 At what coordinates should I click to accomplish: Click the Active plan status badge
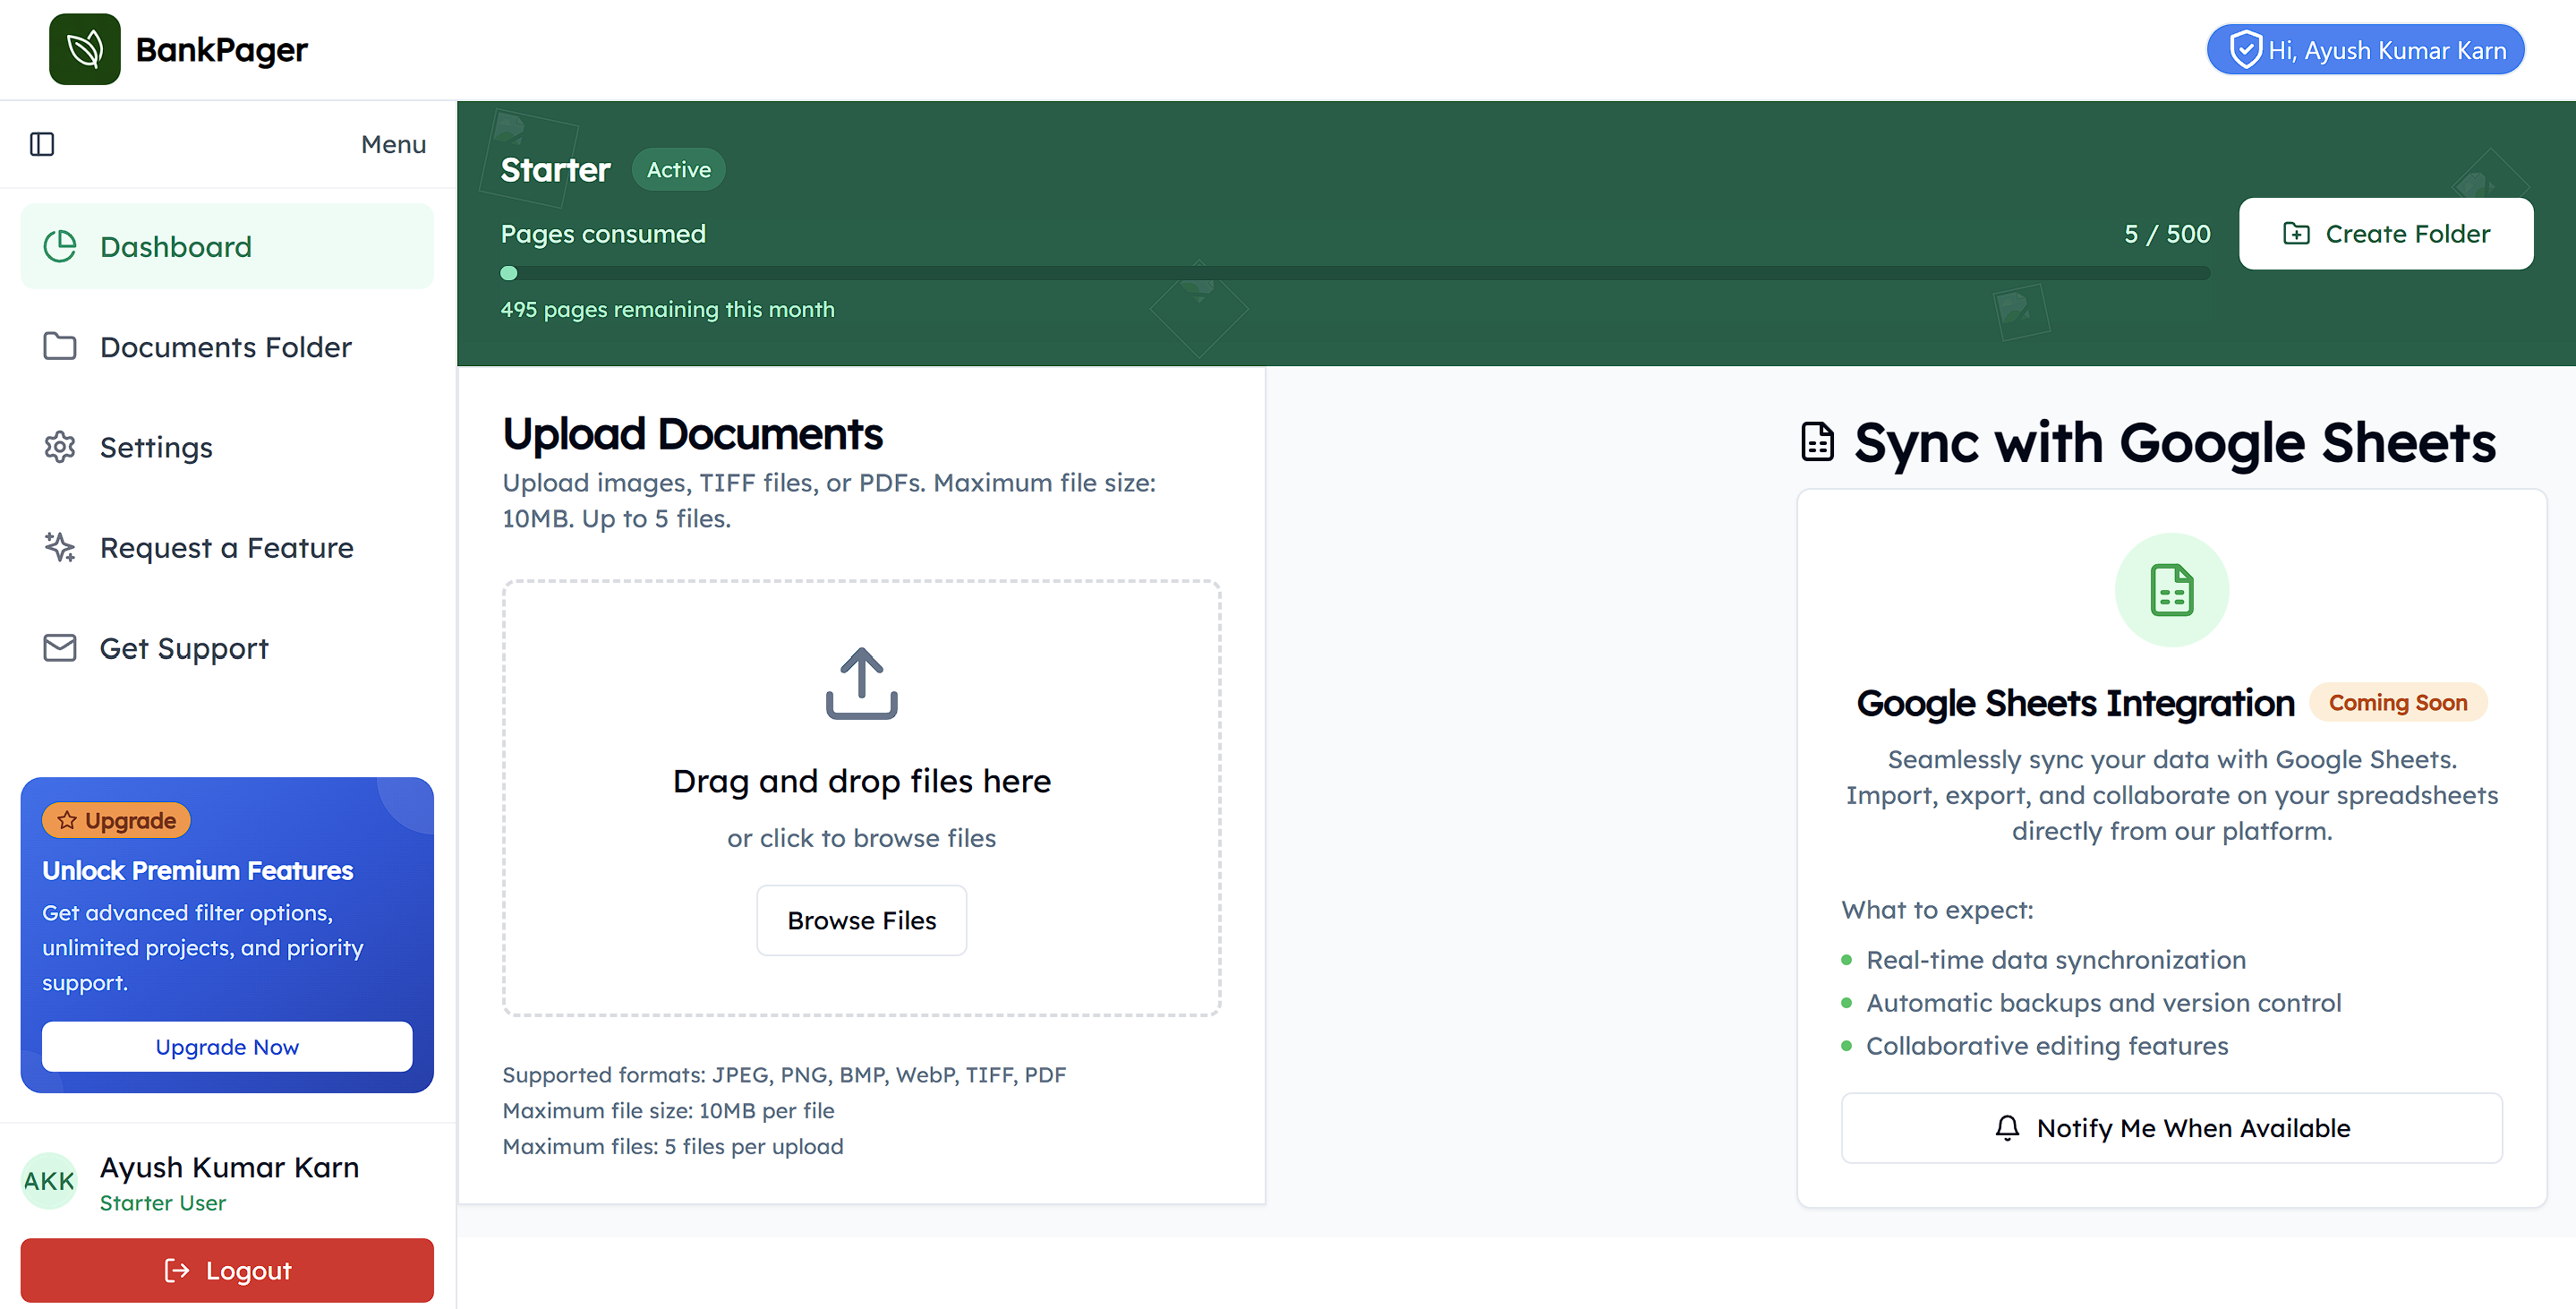pos(678,169)
